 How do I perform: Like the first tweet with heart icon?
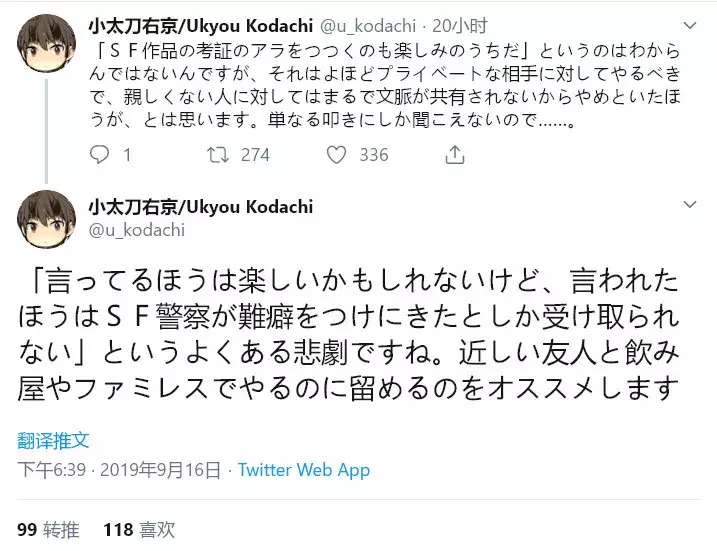[x=336, y=155]
